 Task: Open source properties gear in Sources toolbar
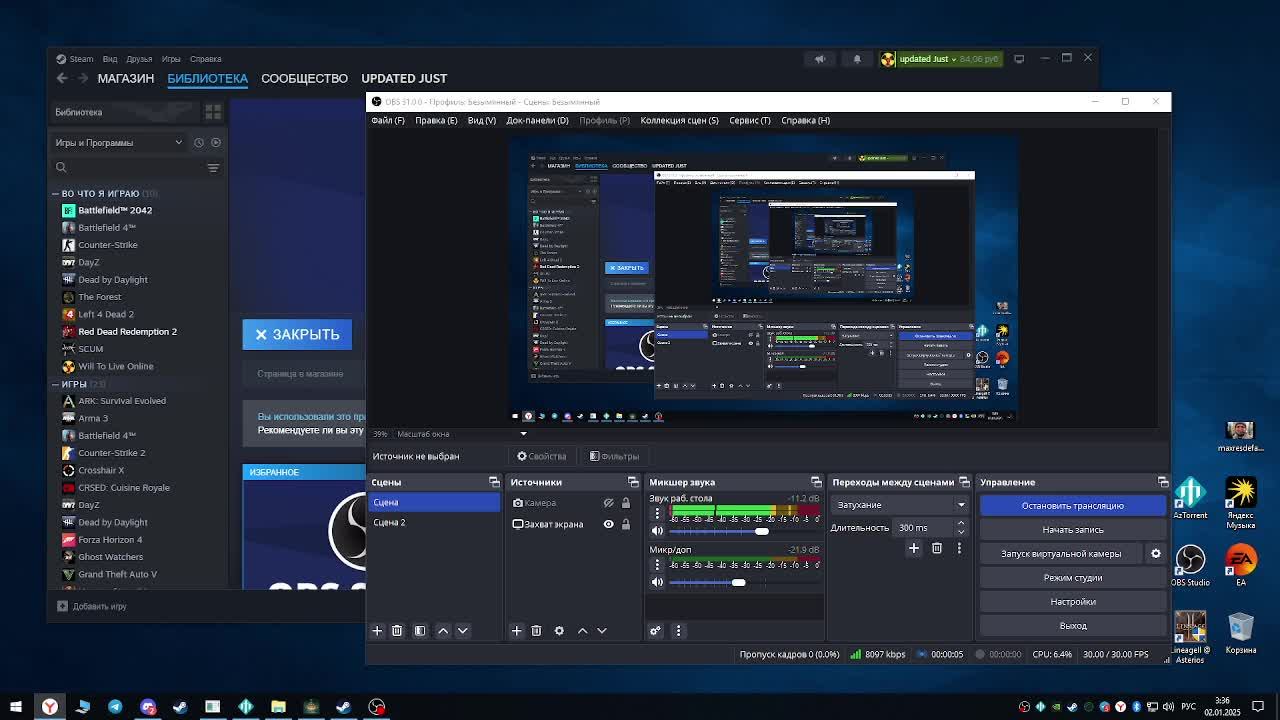coord(559,631)
